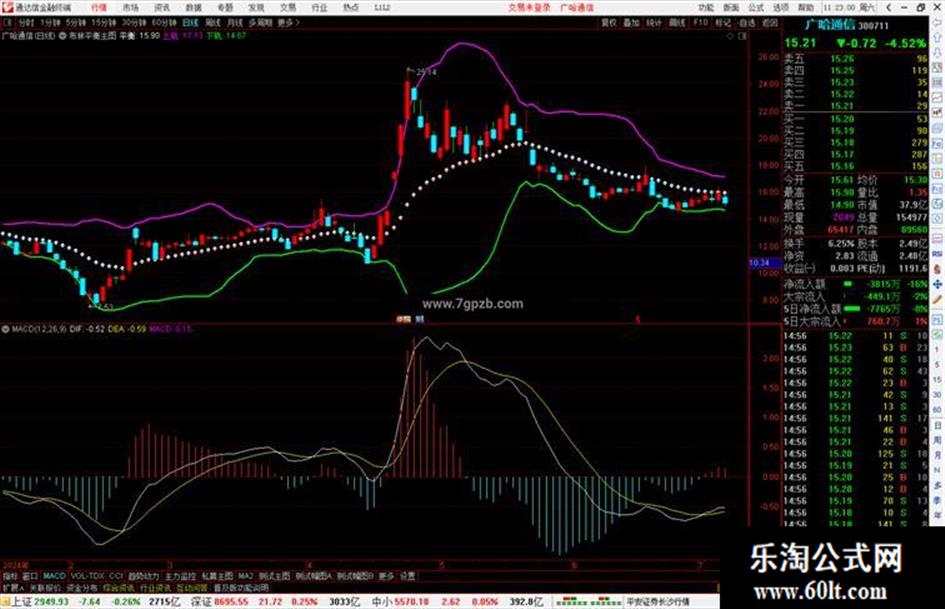Viewport: 945px width, 609px height.
Task: Open the 资讯 menu
Action: pos(162,8)
